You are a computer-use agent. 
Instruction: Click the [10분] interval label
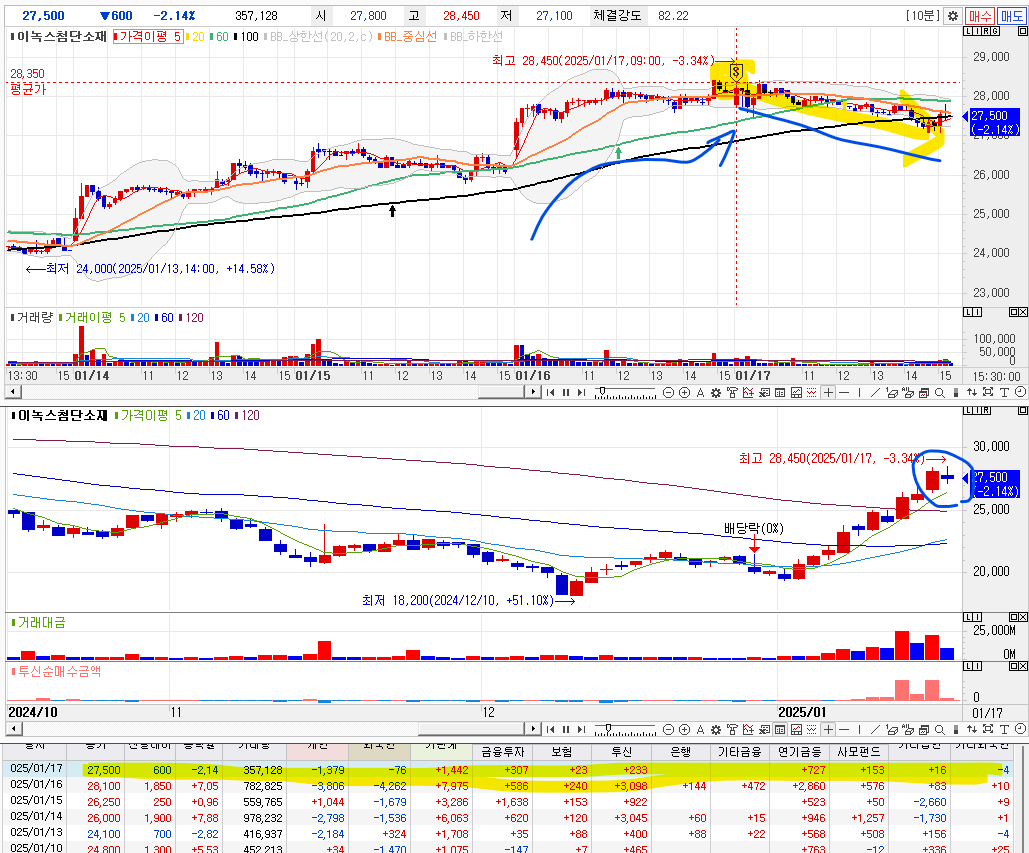(x=924, y=16)
